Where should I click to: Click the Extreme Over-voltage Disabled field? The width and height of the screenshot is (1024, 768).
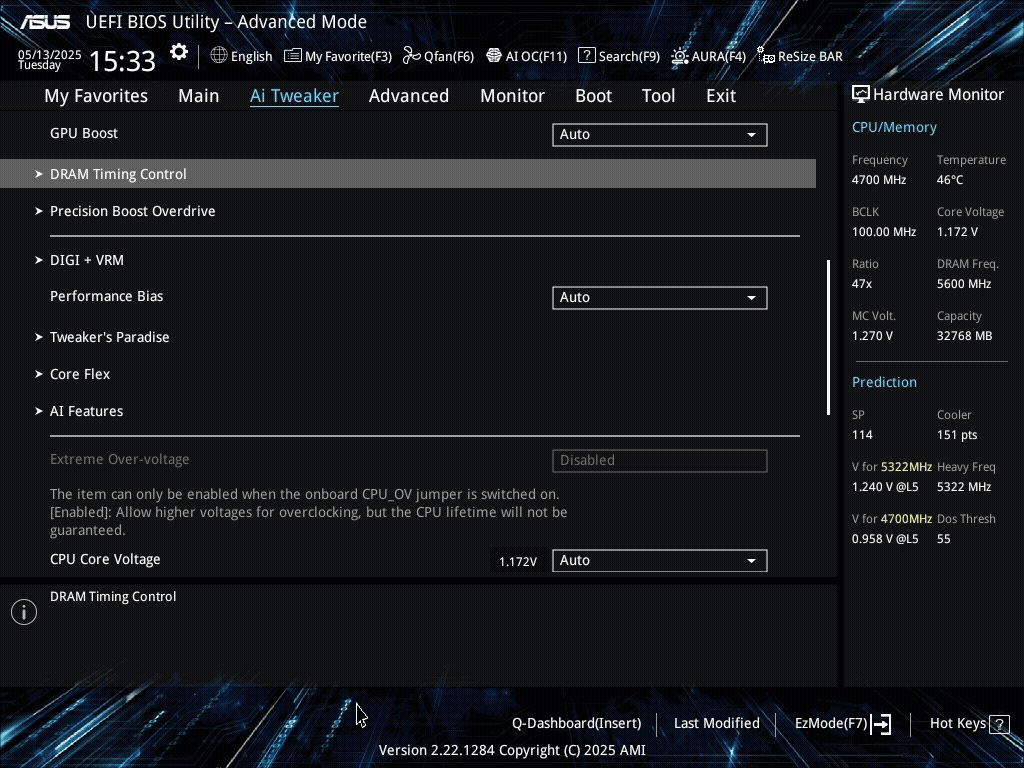[x=660, y=460]
